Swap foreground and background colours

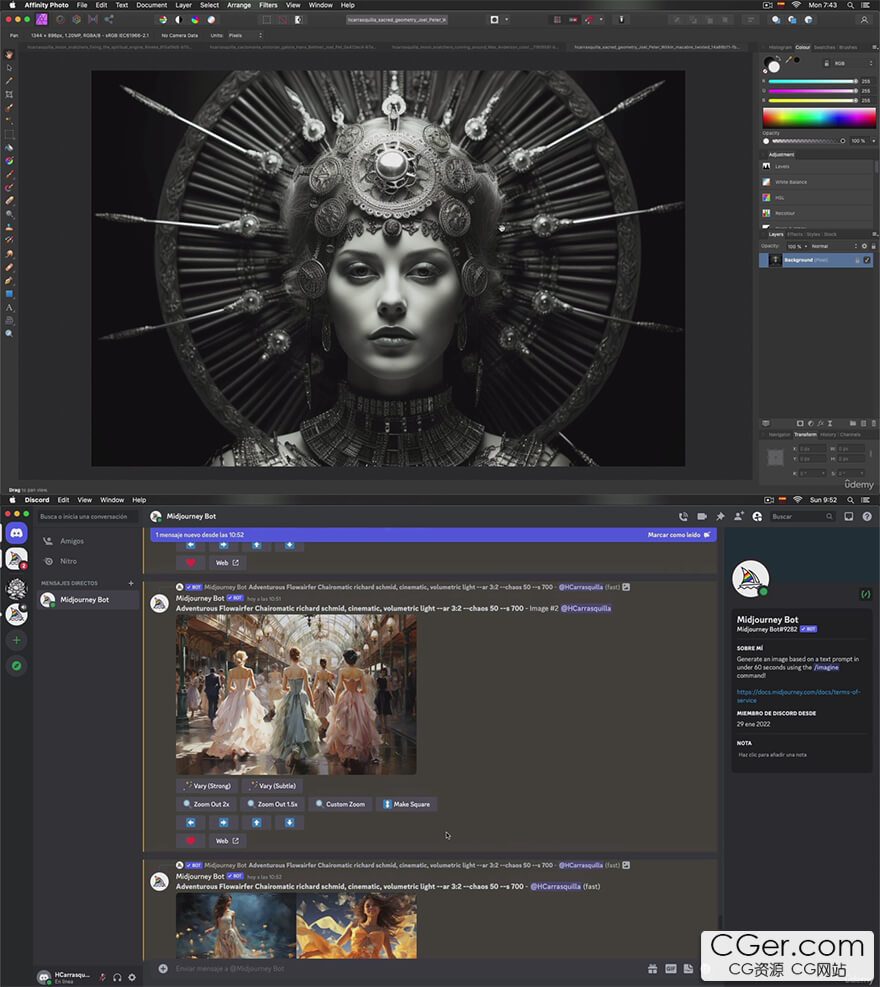779,59
